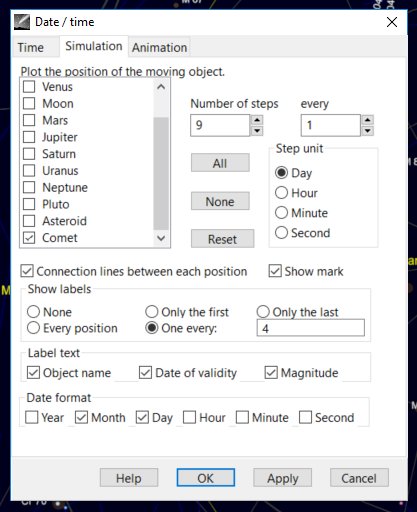This screenshot has height=512, width=417.
Task: Uncheck the Comet checkbox
Action: pyautogui.click(x=29, y=238)
